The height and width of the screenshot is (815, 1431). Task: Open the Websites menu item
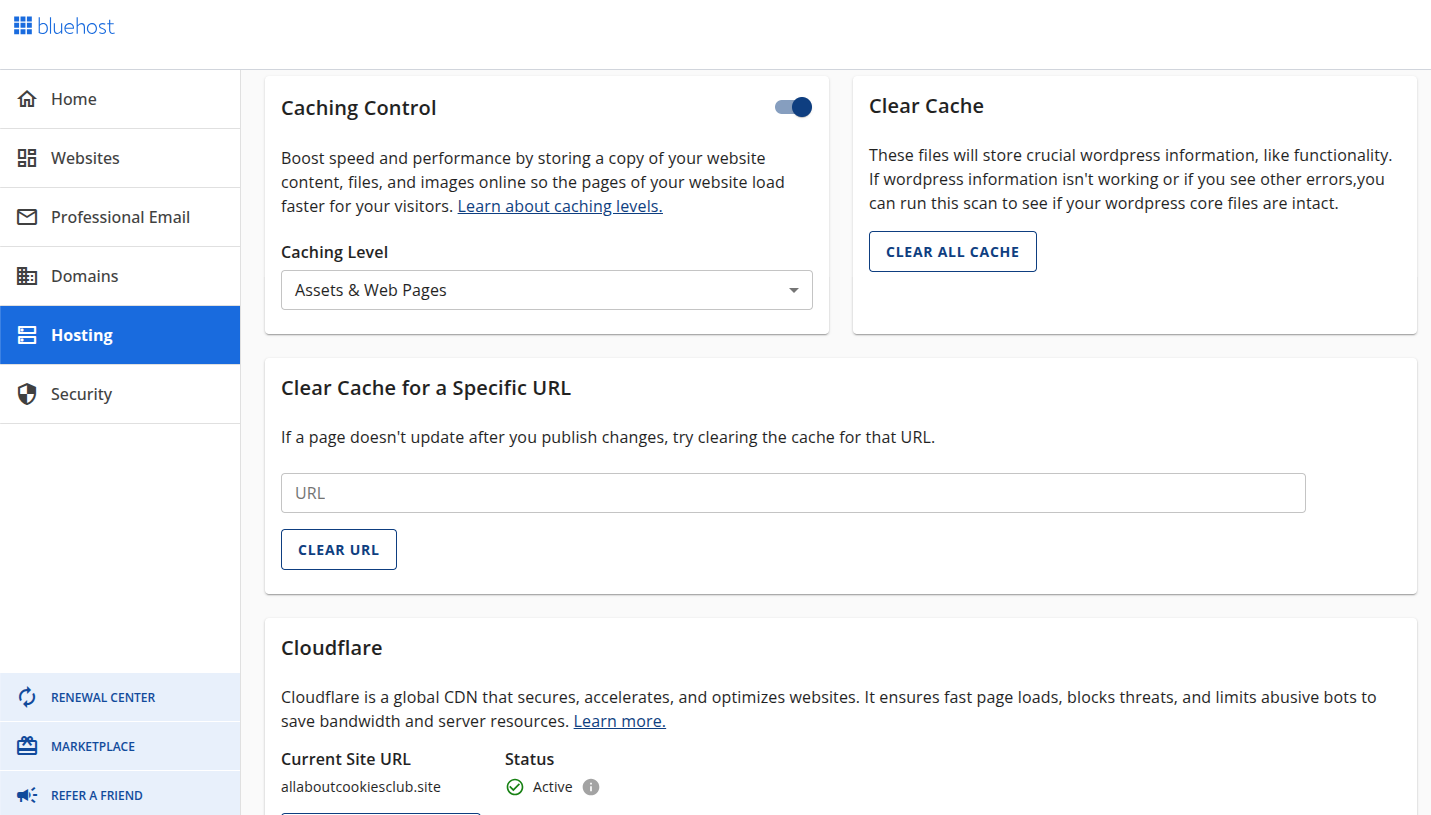point(120,158)
